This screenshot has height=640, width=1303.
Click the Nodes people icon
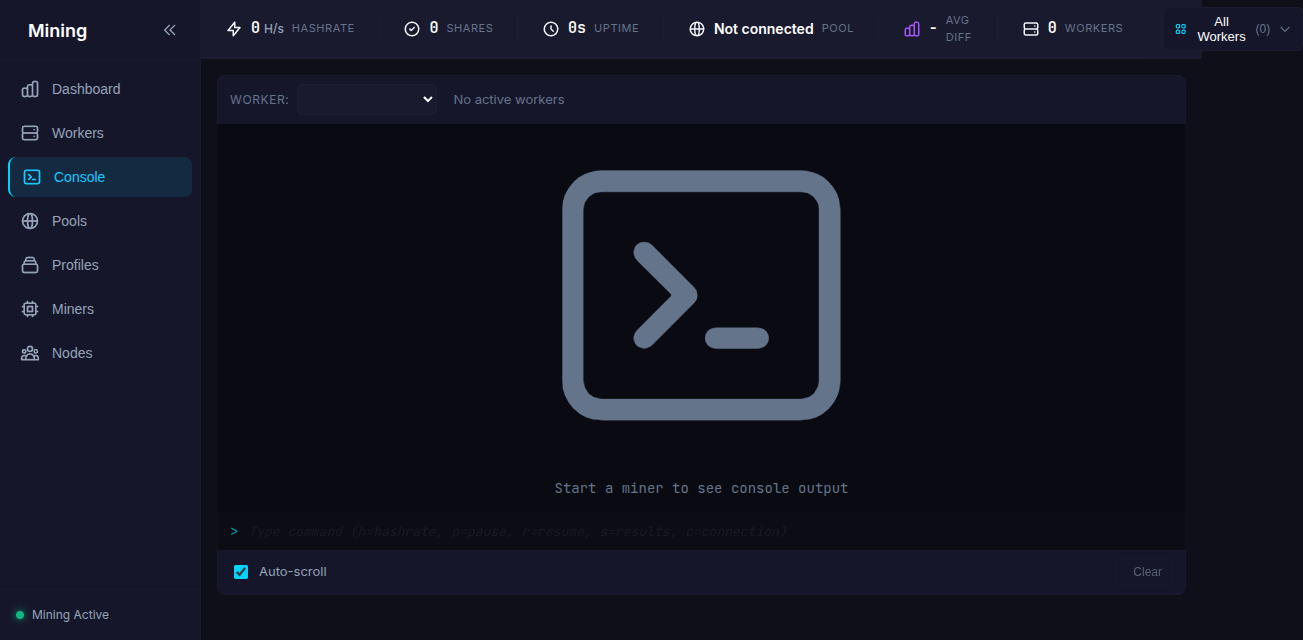(x=30, y=353)
